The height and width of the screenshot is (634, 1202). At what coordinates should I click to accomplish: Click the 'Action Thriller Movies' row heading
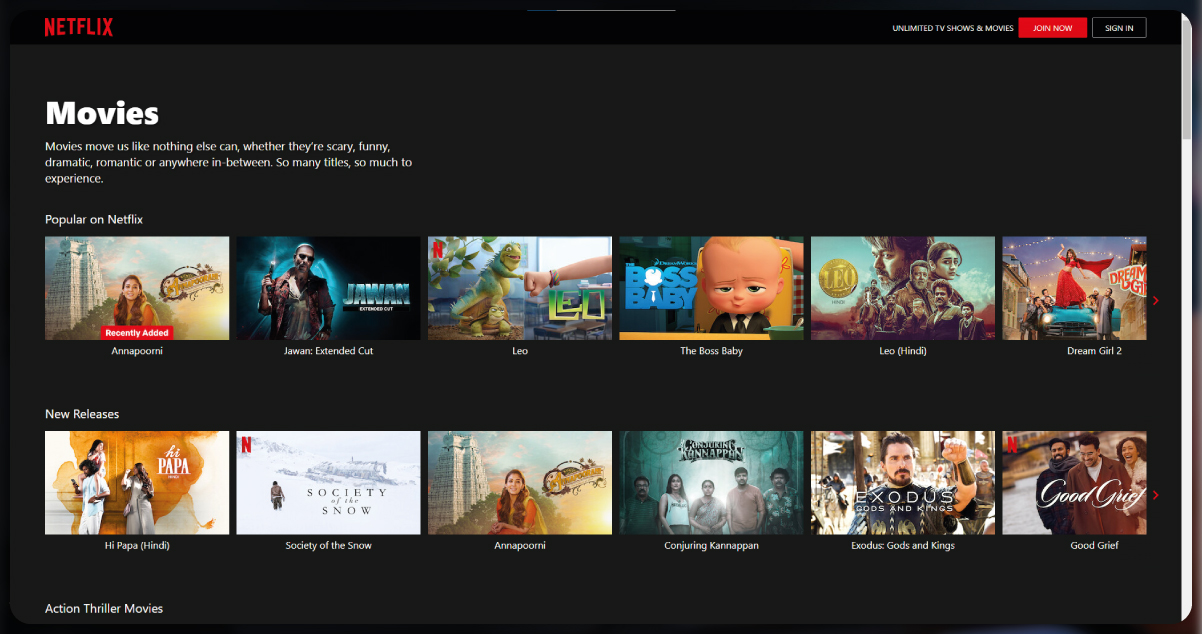pyautogui.click(x=104, y=608)
